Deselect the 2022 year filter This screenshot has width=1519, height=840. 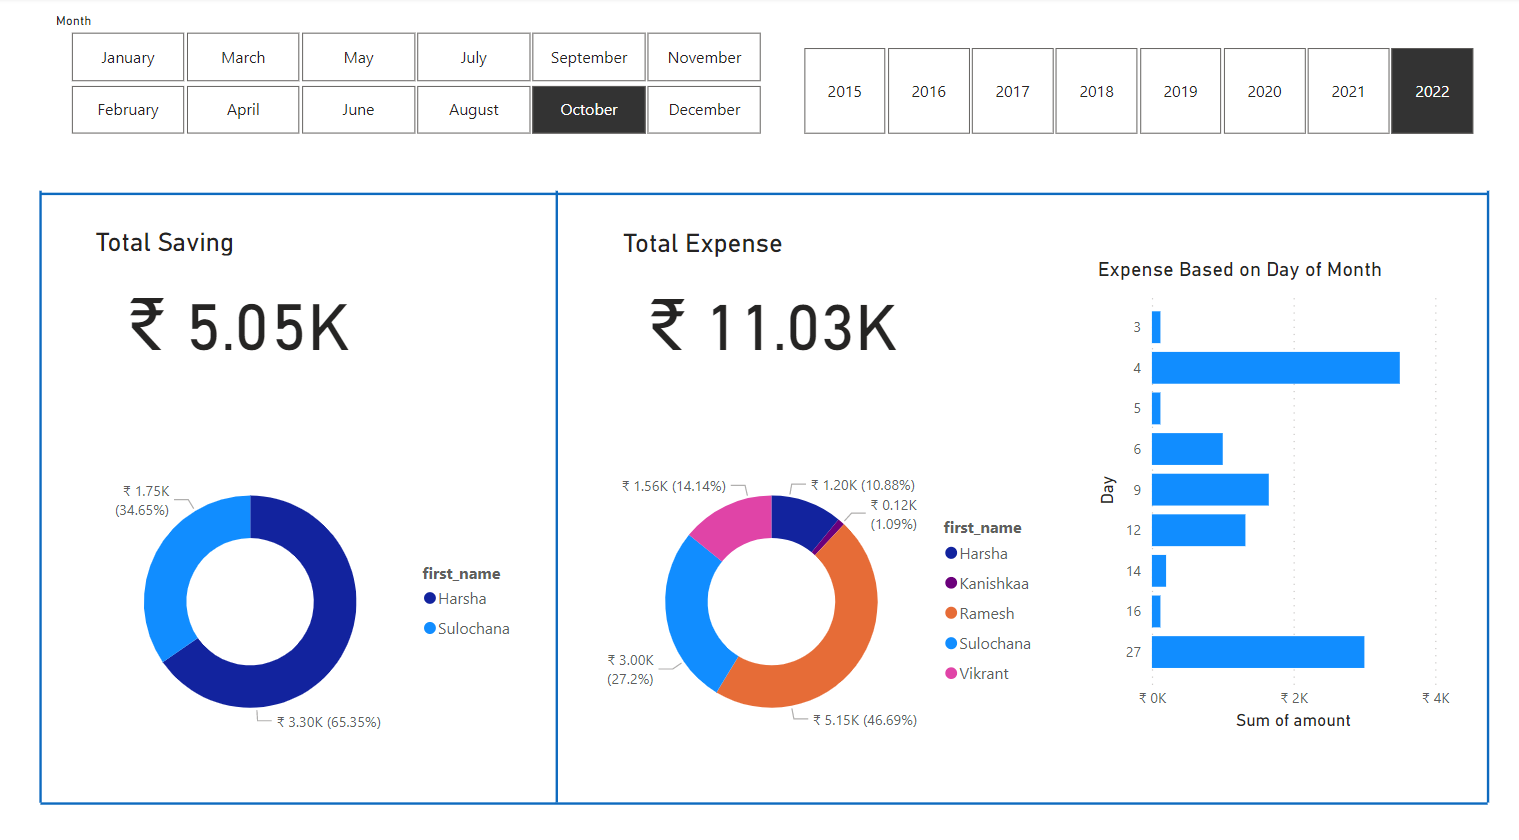(x=1431, y=91)
